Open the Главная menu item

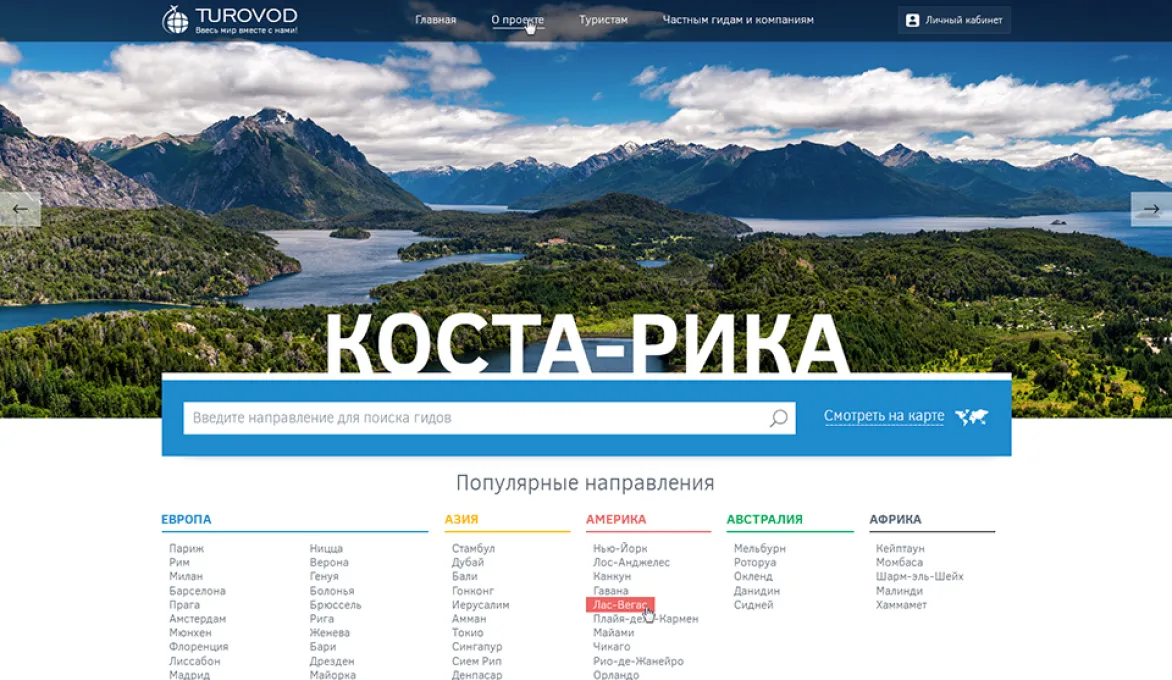436,20
